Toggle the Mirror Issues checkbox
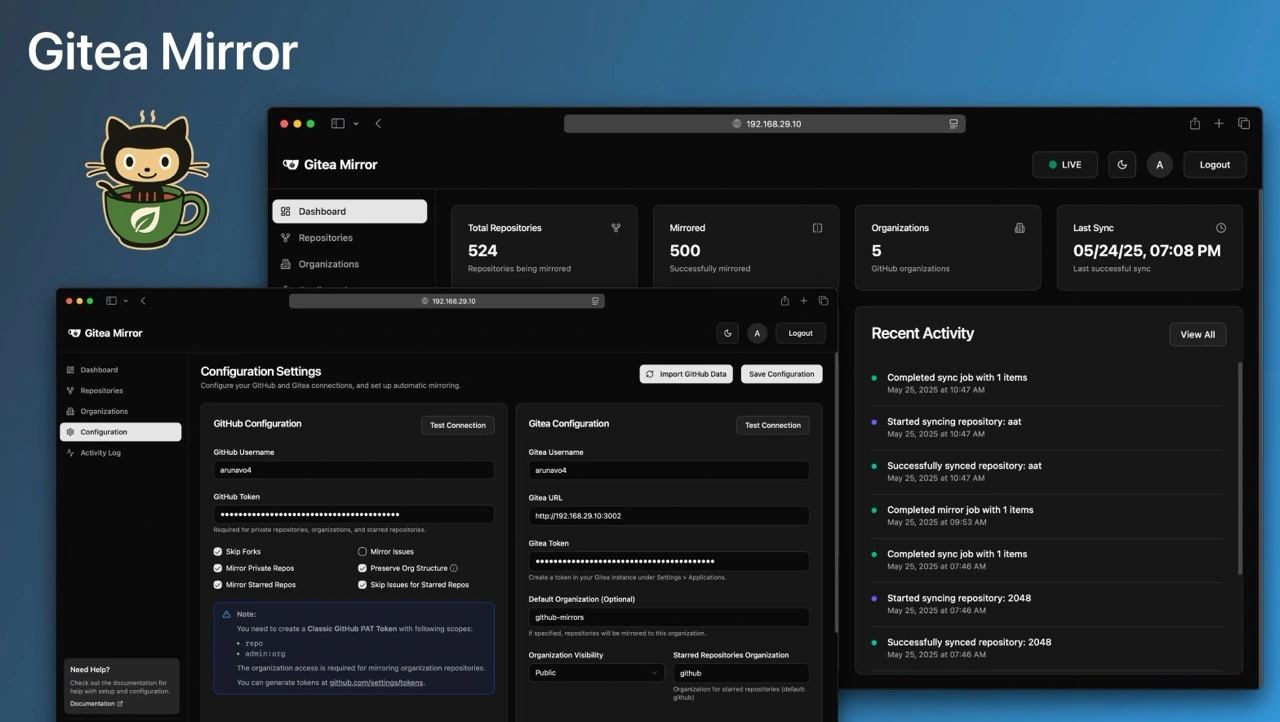The height and width of the screenshot is (722, 1280). click(362, 552)
